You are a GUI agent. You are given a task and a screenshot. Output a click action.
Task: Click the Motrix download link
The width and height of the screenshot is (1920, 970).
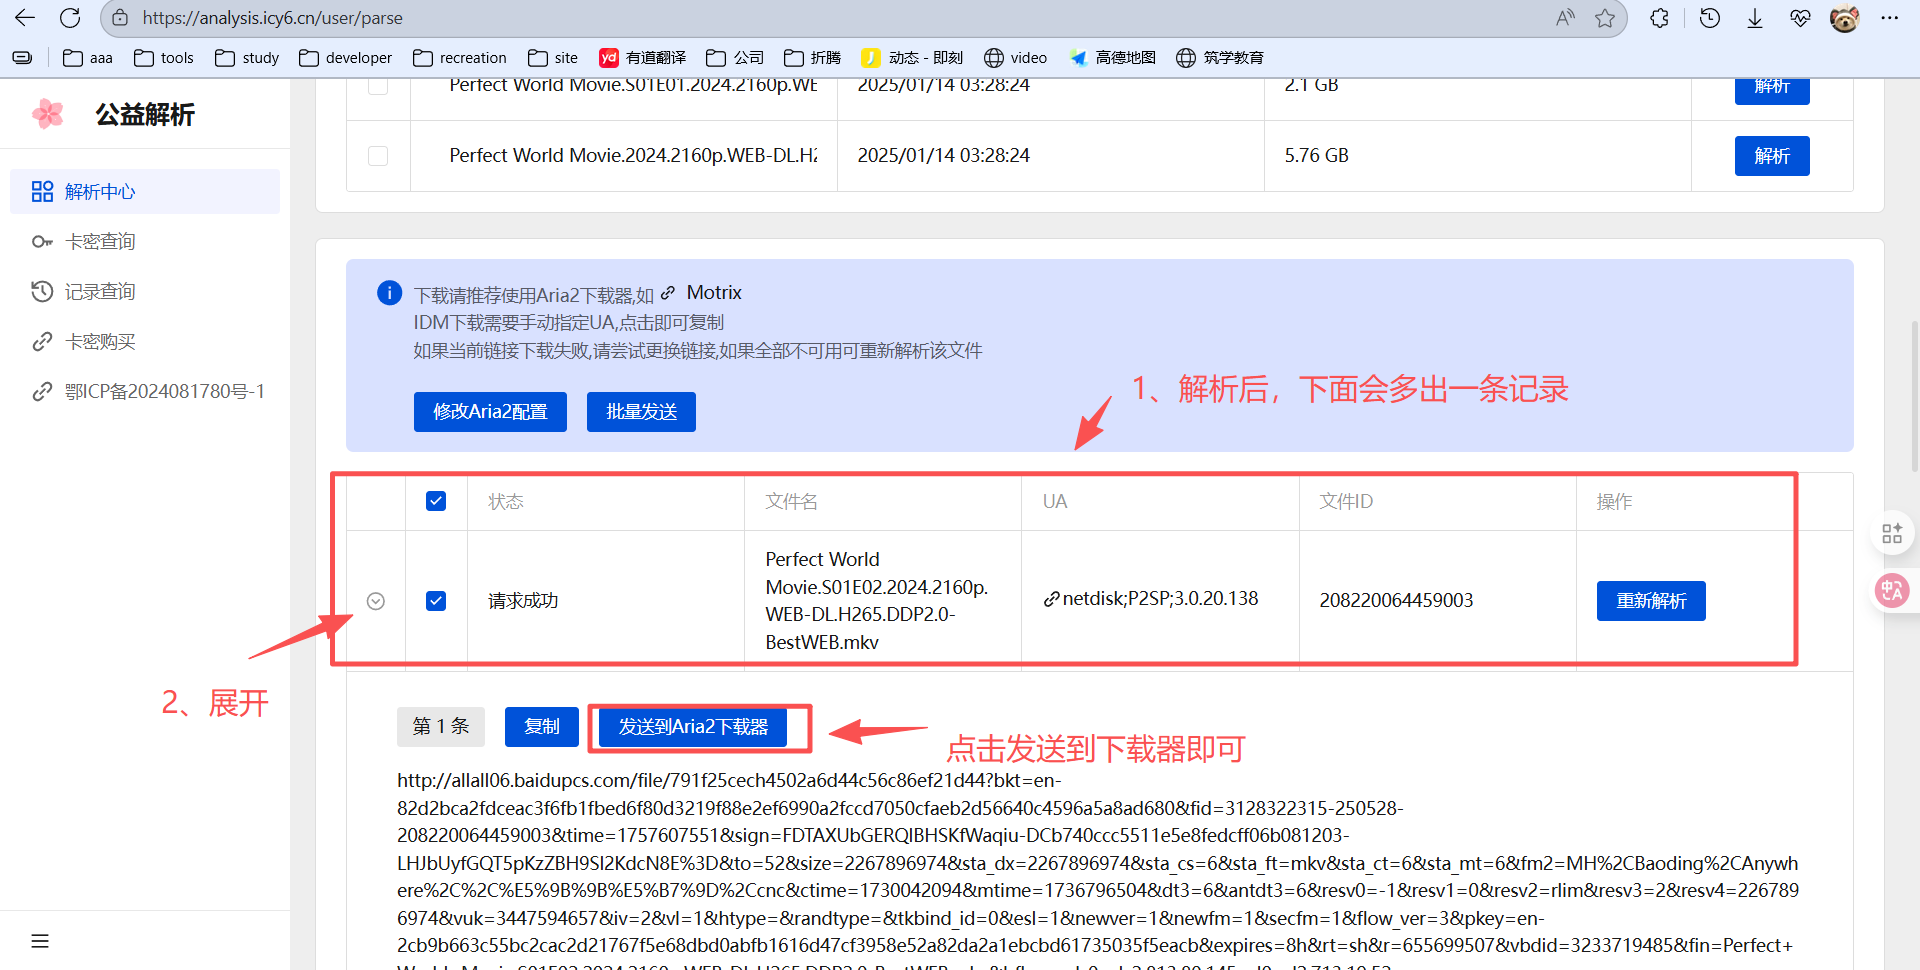click(x=713, y=293)
